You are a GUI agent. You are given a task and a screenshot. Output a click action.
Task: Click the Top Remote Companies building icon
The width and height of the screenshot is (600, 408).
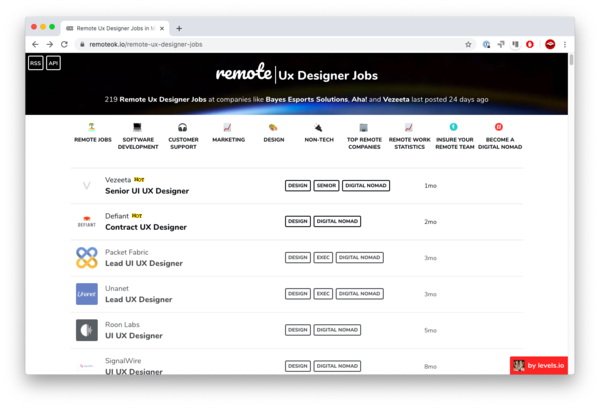364,127
